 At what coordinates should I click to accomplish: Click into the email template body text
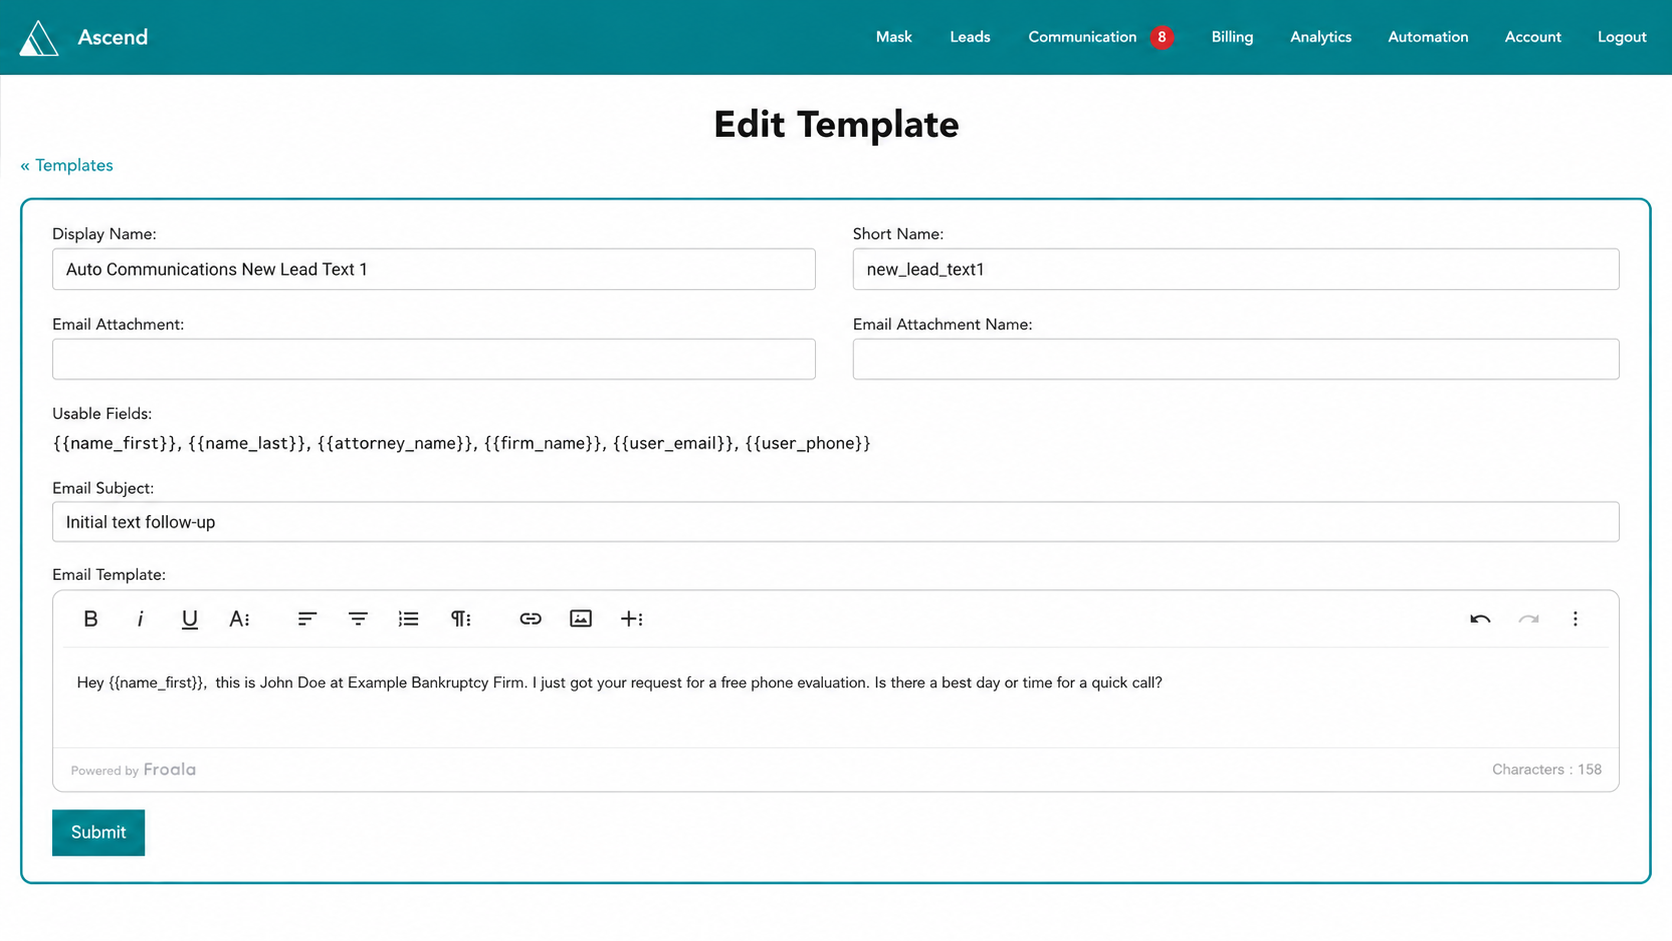point(620,683)
